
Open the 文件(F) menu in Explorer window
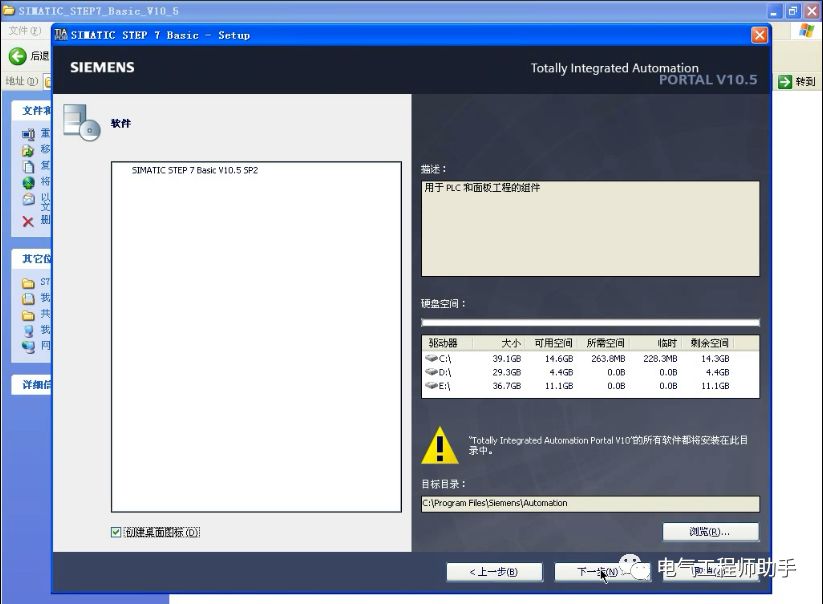pyautogui.click(x=25, y=30)
